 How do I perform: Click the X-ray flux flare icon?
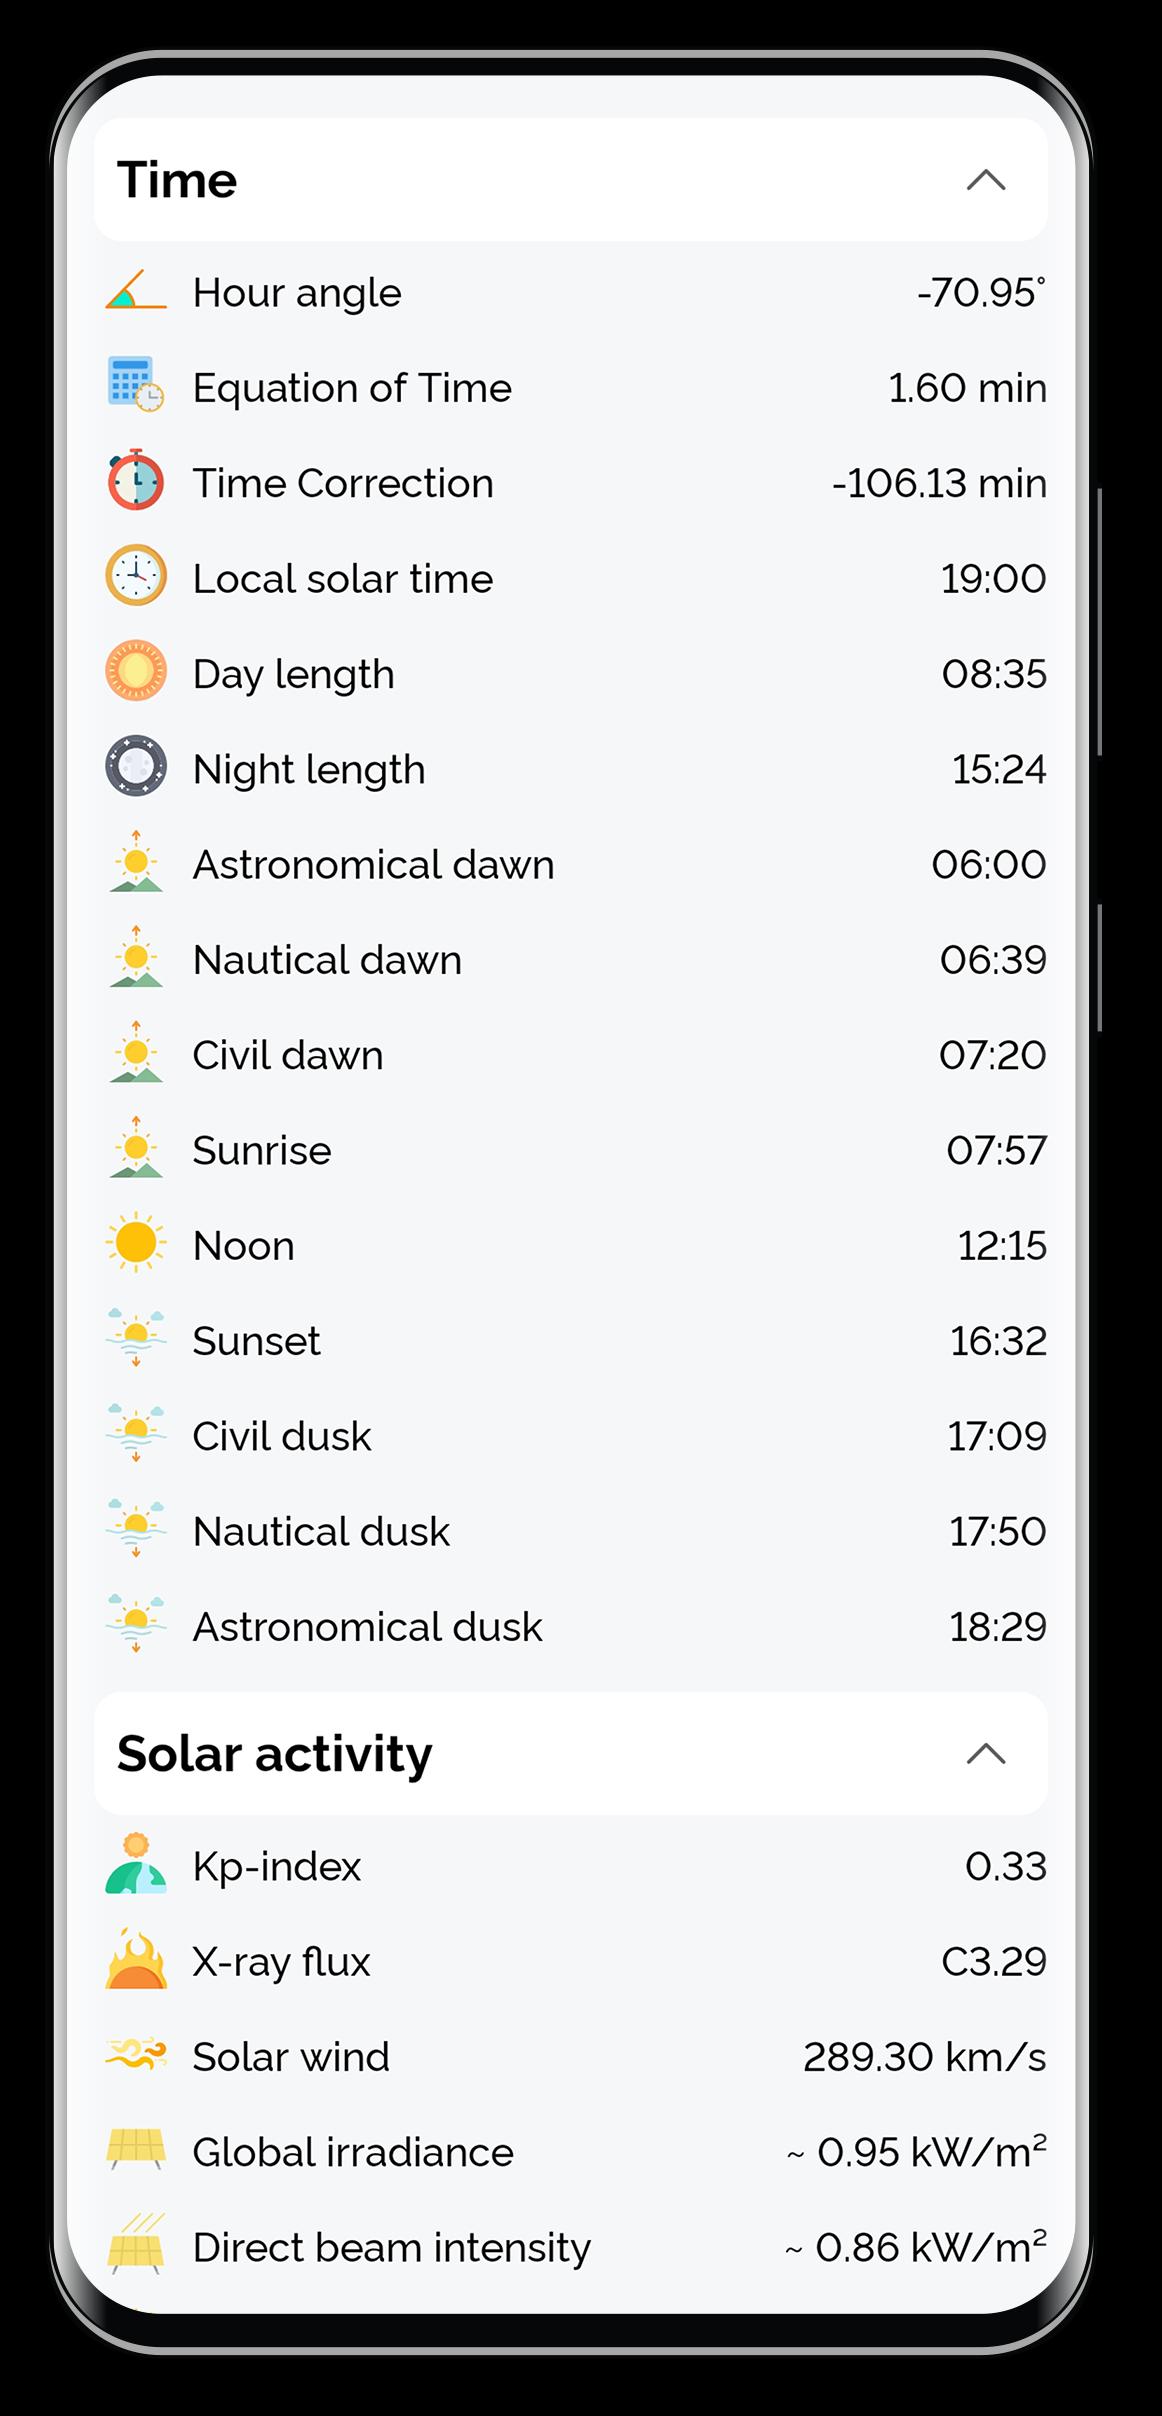136,1959
